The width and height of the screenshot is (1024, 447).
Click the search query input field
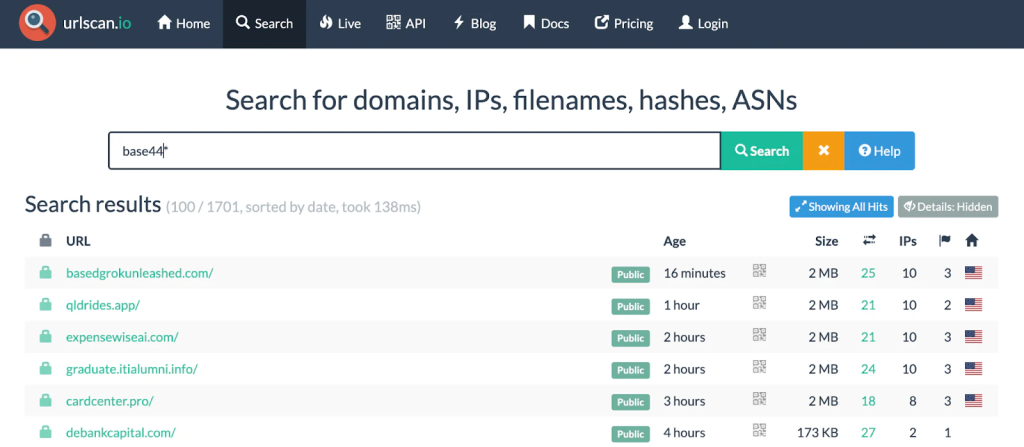click(x=414, y=151)
